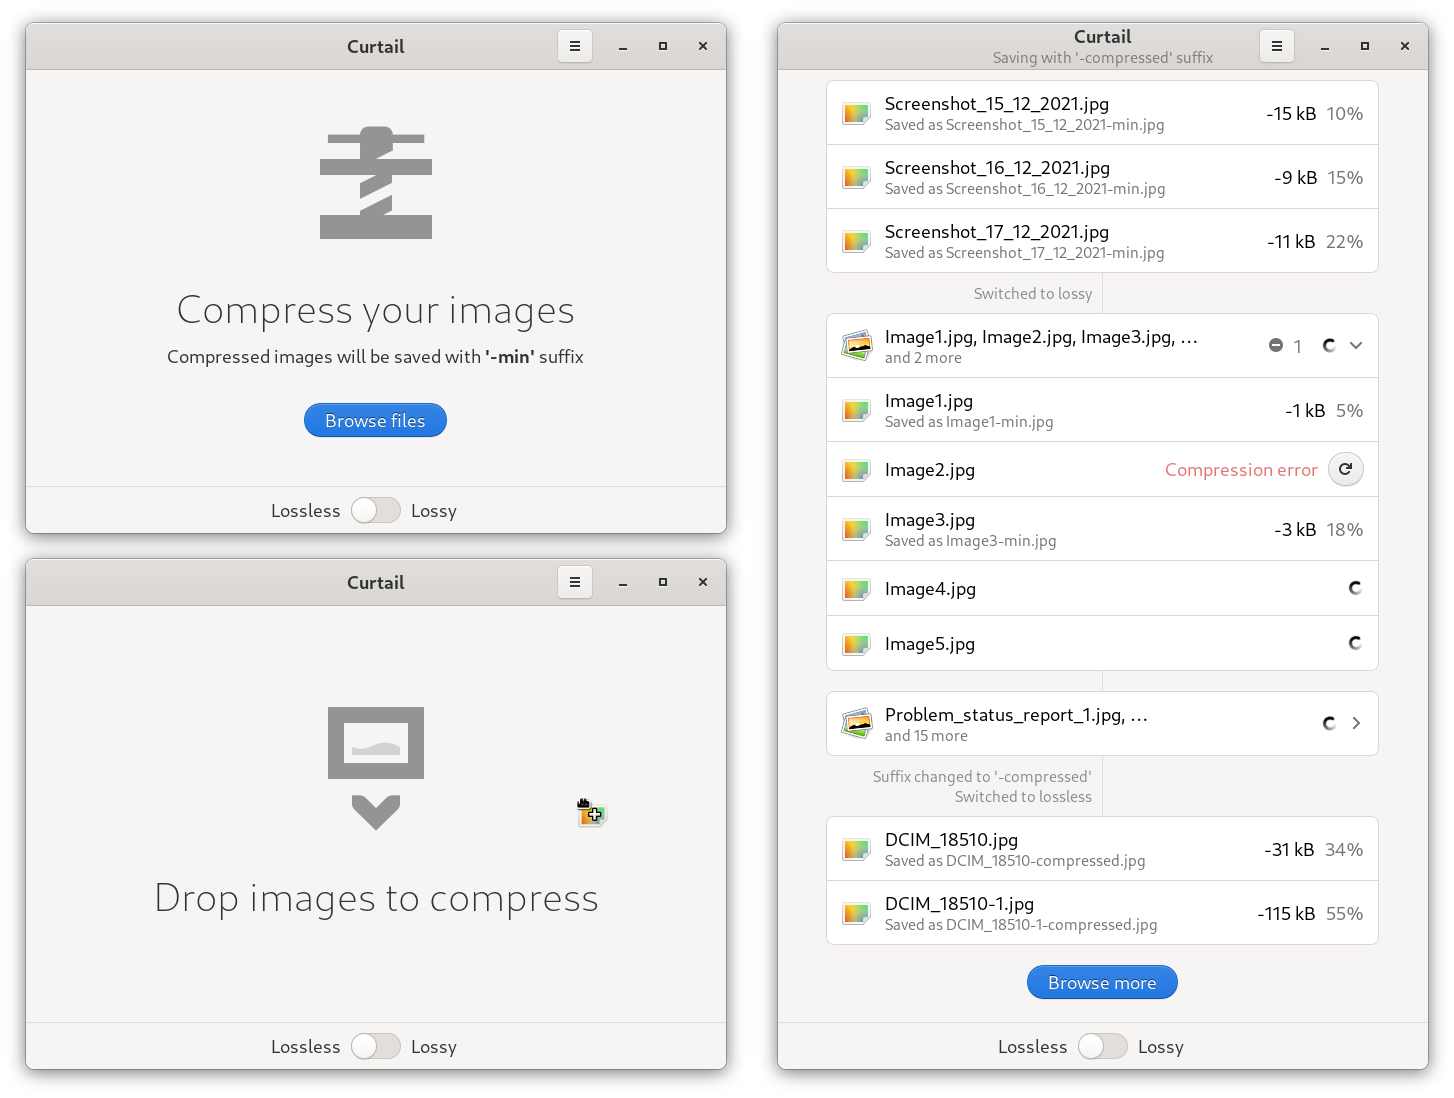Click thumbnail icon of Image1.jpg row

pyautogui.click(x=857, y=411)
